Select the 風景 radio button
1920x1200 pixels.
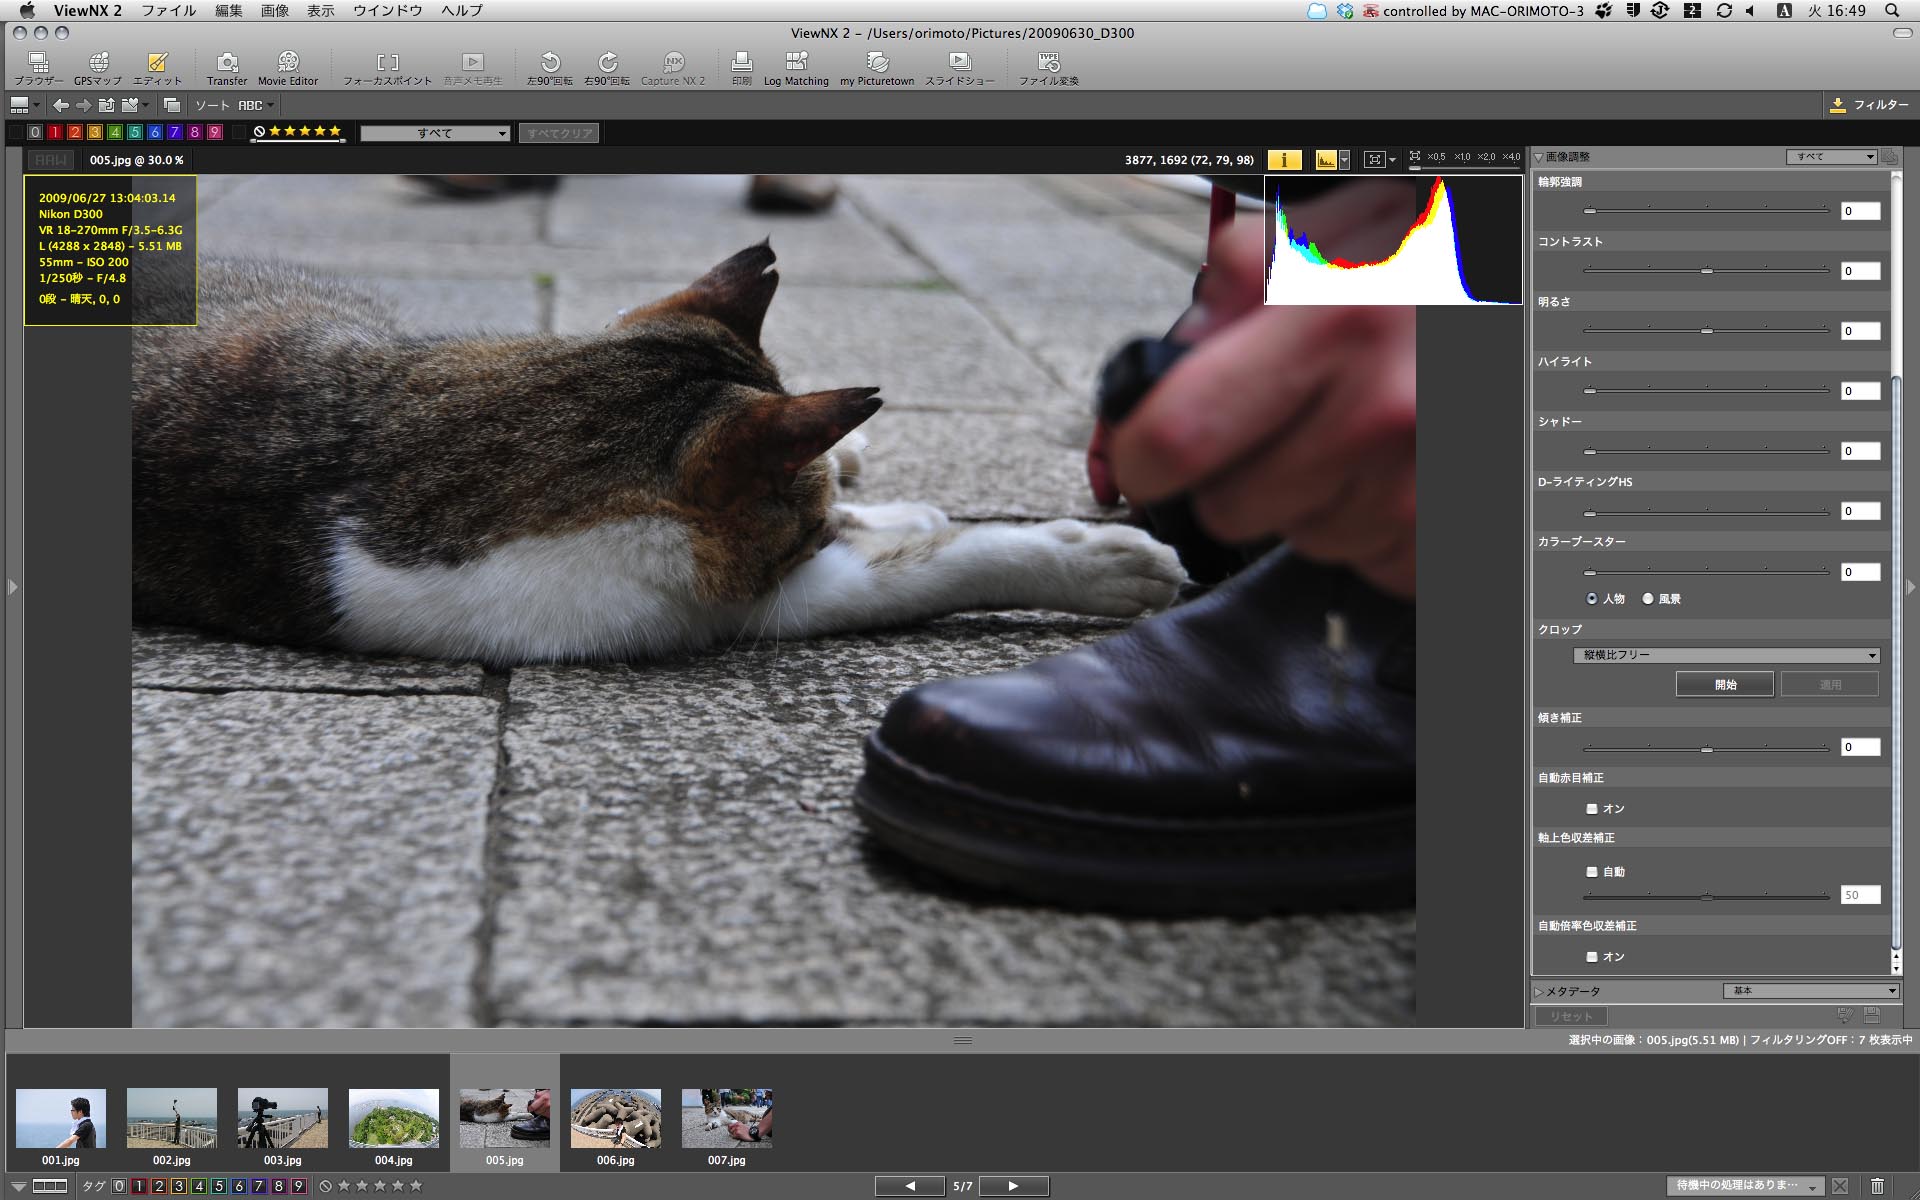[1648, 599]
